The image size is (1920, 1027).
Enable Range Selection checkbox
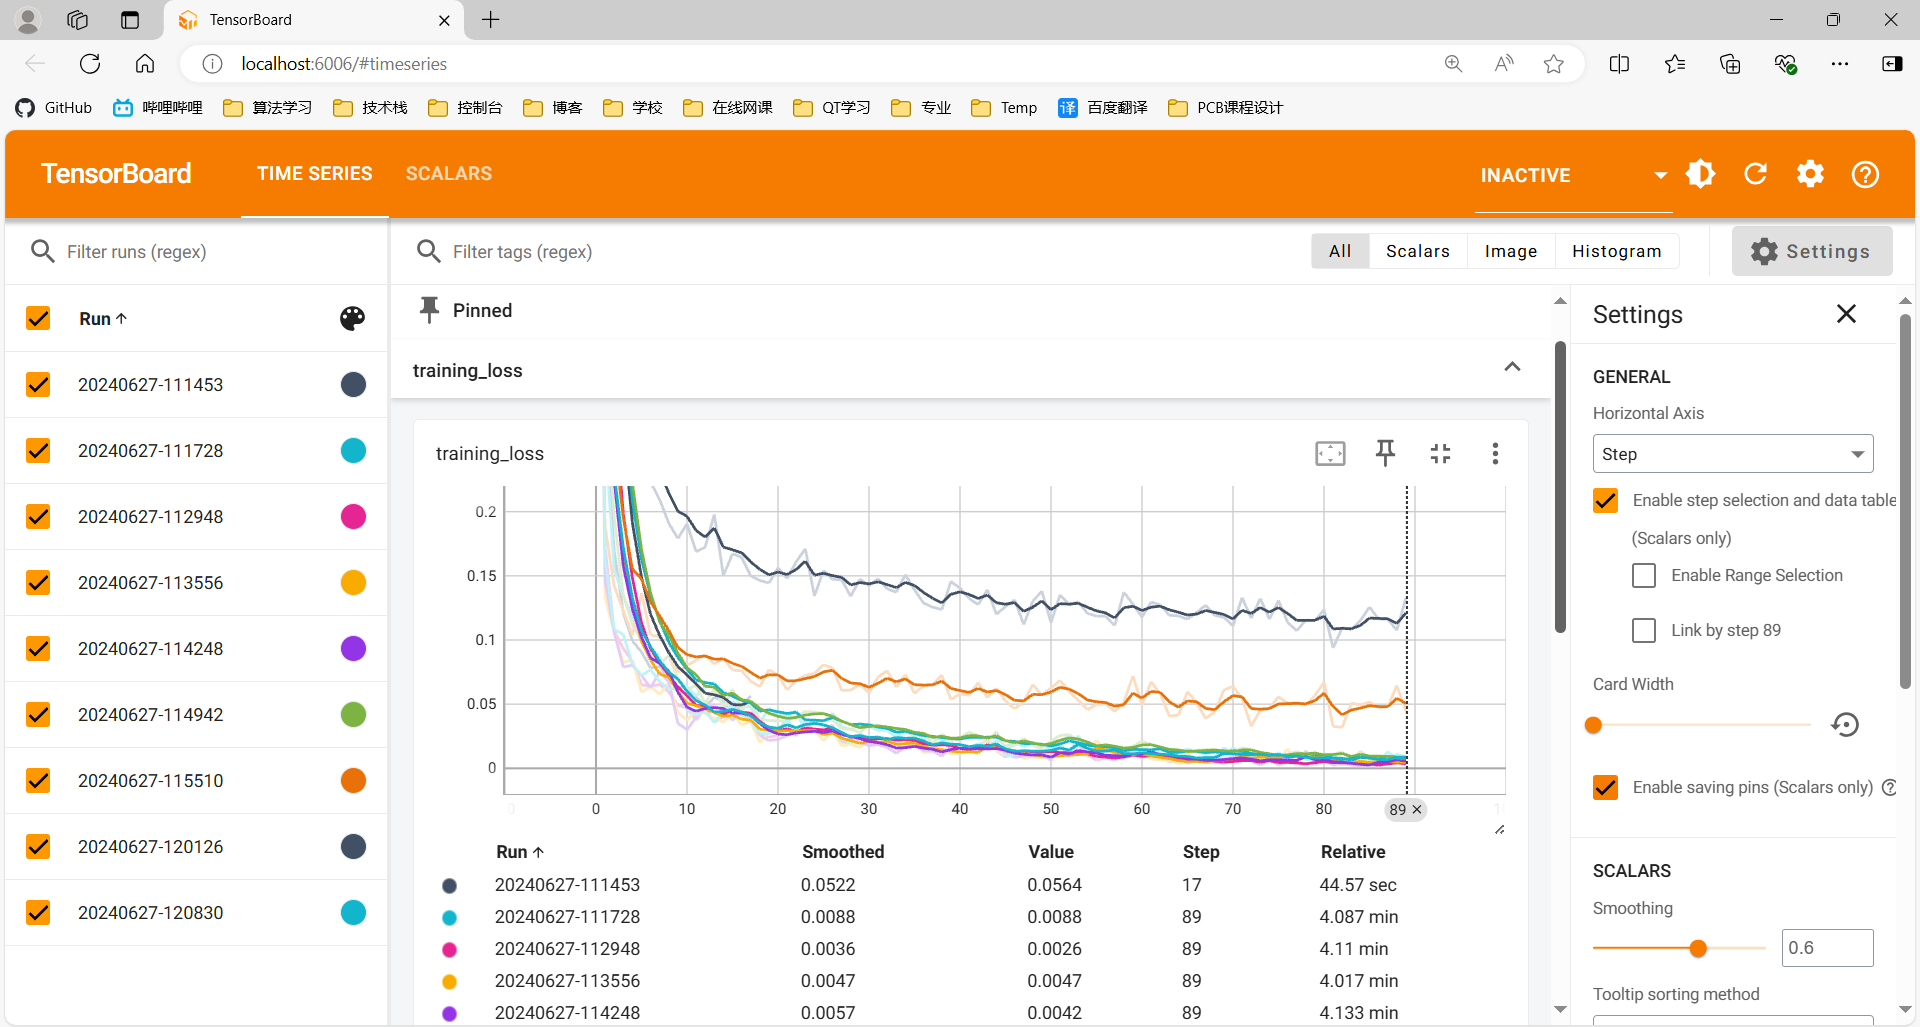click(1644, 575)
